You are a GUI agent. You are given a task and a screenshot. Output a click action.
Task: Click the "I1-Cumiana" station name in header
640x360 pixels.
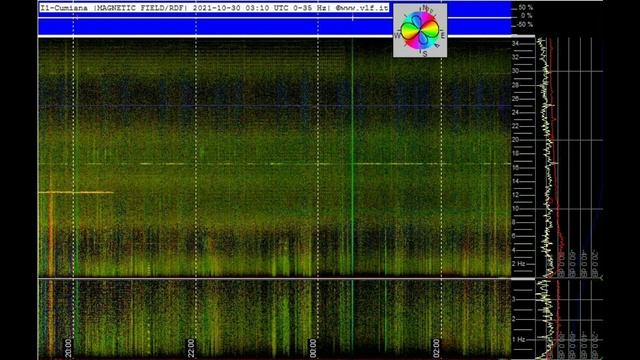coord(64,8)
